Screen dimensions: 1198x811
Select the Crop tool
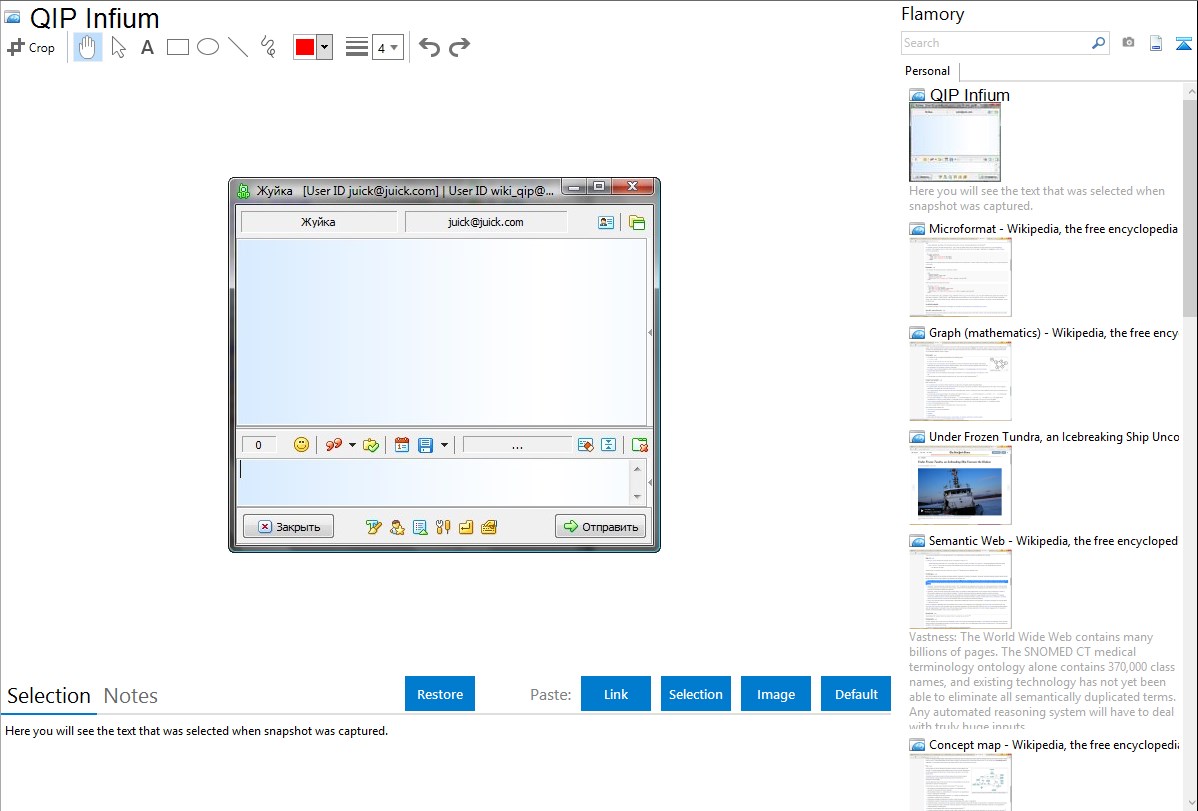point(31,47)
